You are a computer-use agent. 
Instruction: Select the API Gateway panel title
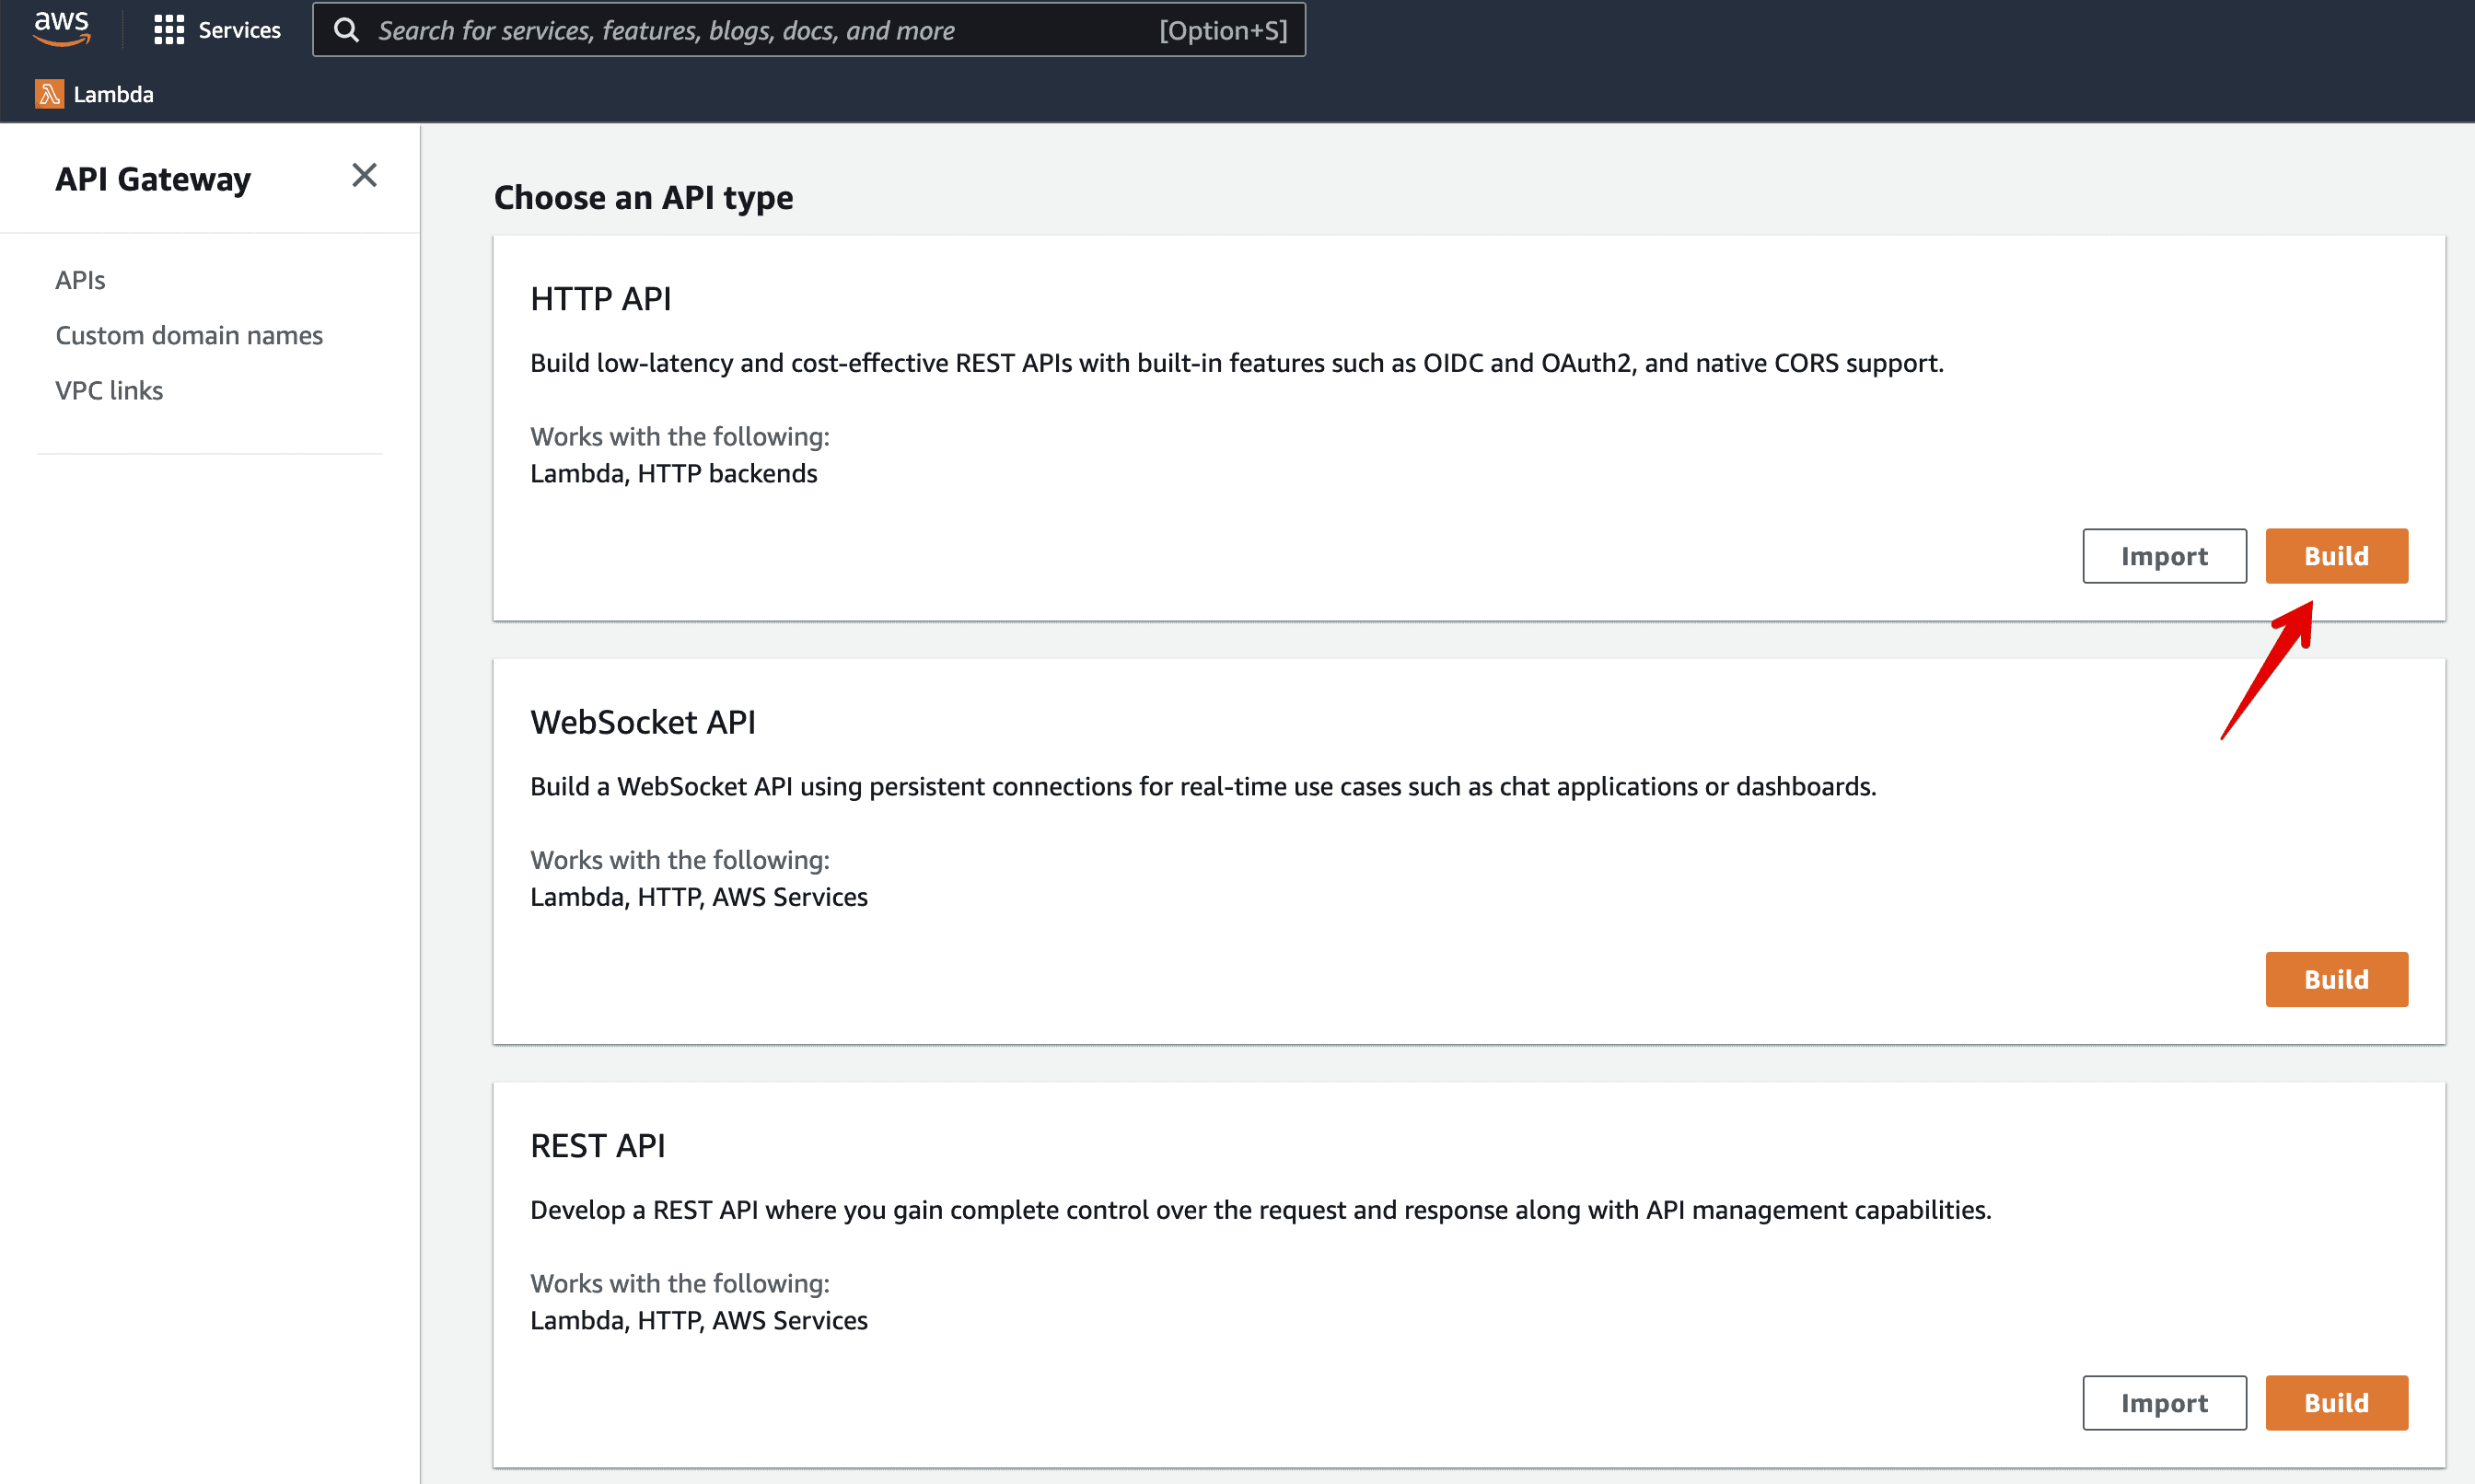point(153,179)
